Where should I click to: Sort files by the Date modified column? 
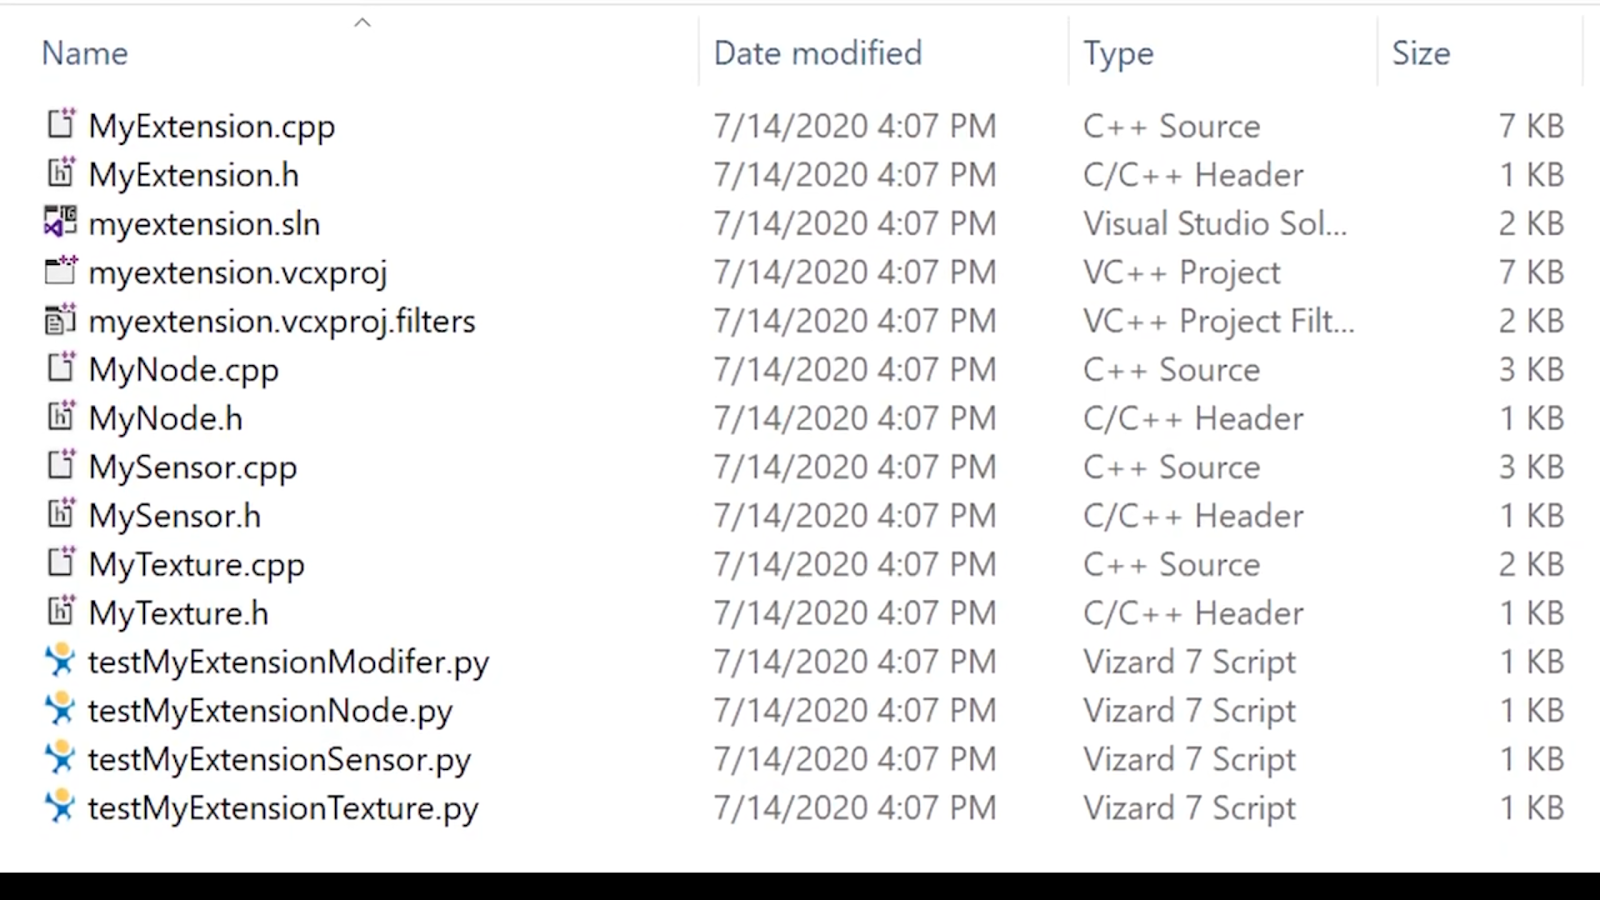817,53
